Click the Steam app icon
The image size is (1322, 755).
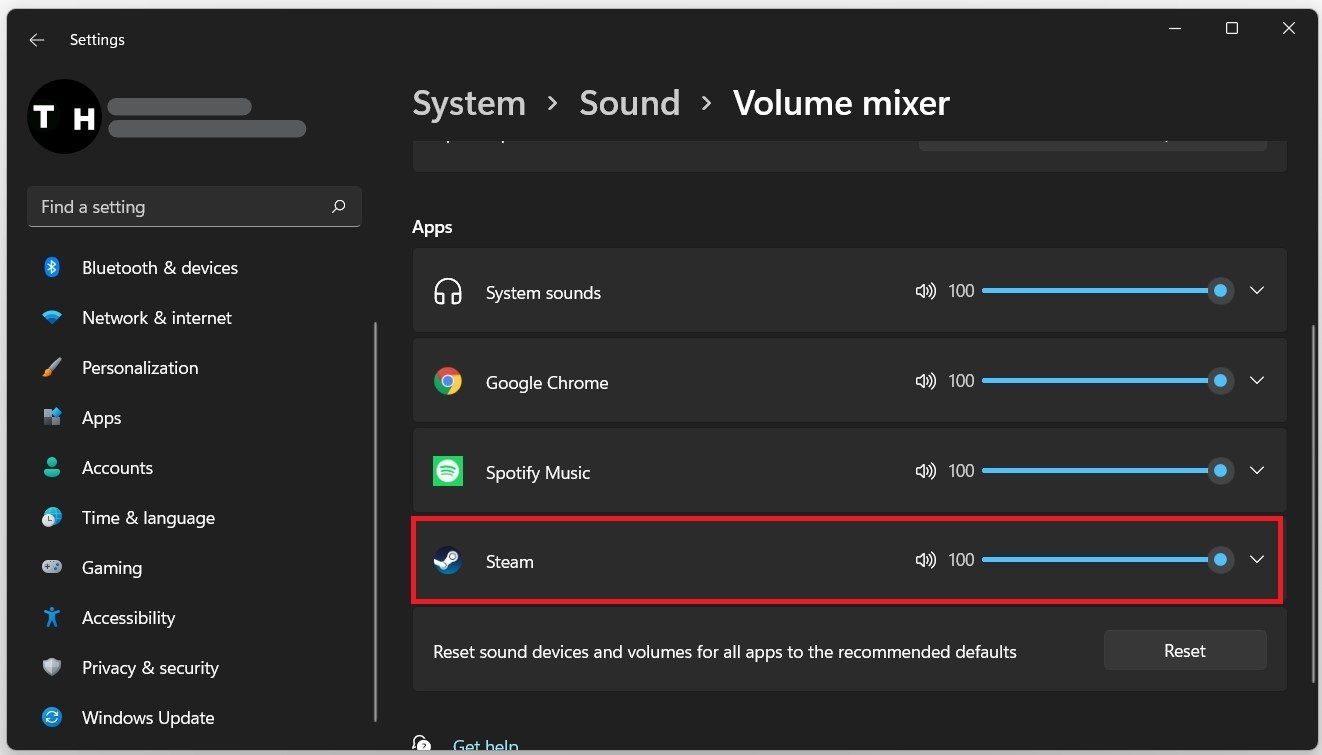tap(447, 561)
